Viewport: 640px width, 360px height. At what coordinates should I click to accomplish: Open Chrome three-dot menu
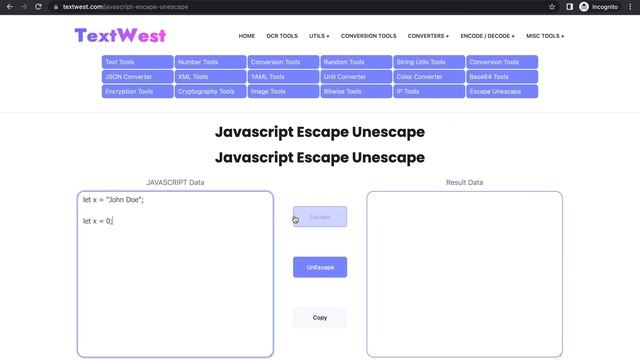click(630, 7)
